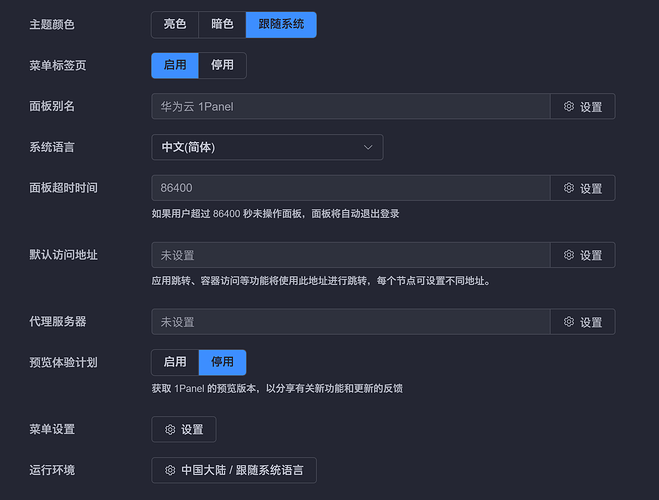Click the 主题颜色 label
The height and width of the screenshot is (500, 659).
[x=52, y=25]
